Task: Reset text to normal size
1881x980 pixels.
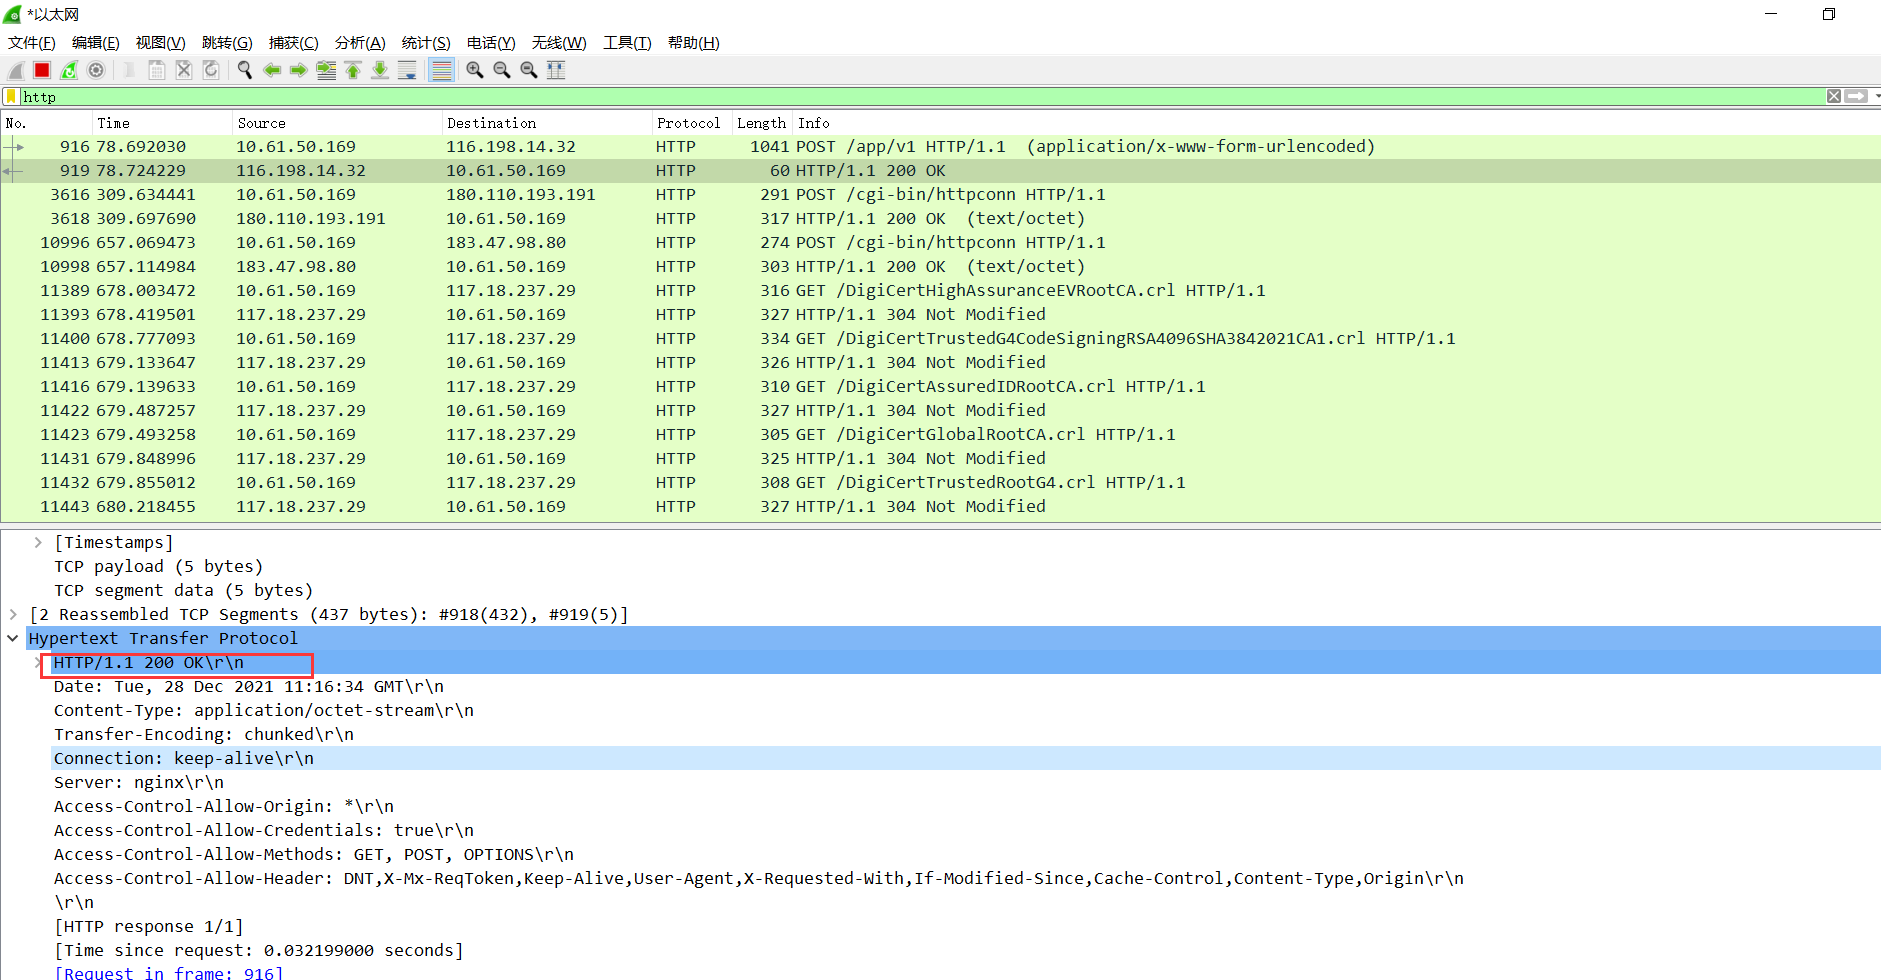Action: [x=529, y=70]
